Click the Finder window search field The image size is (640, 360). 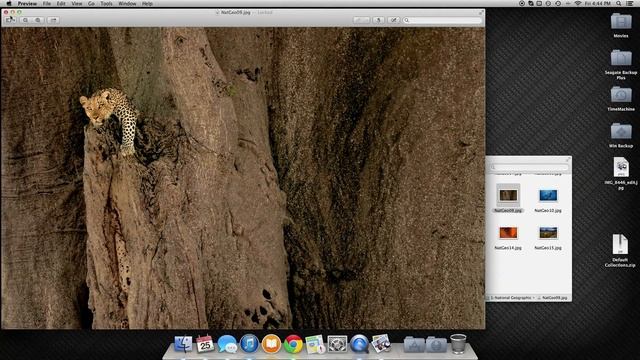[x=529, y=167]
